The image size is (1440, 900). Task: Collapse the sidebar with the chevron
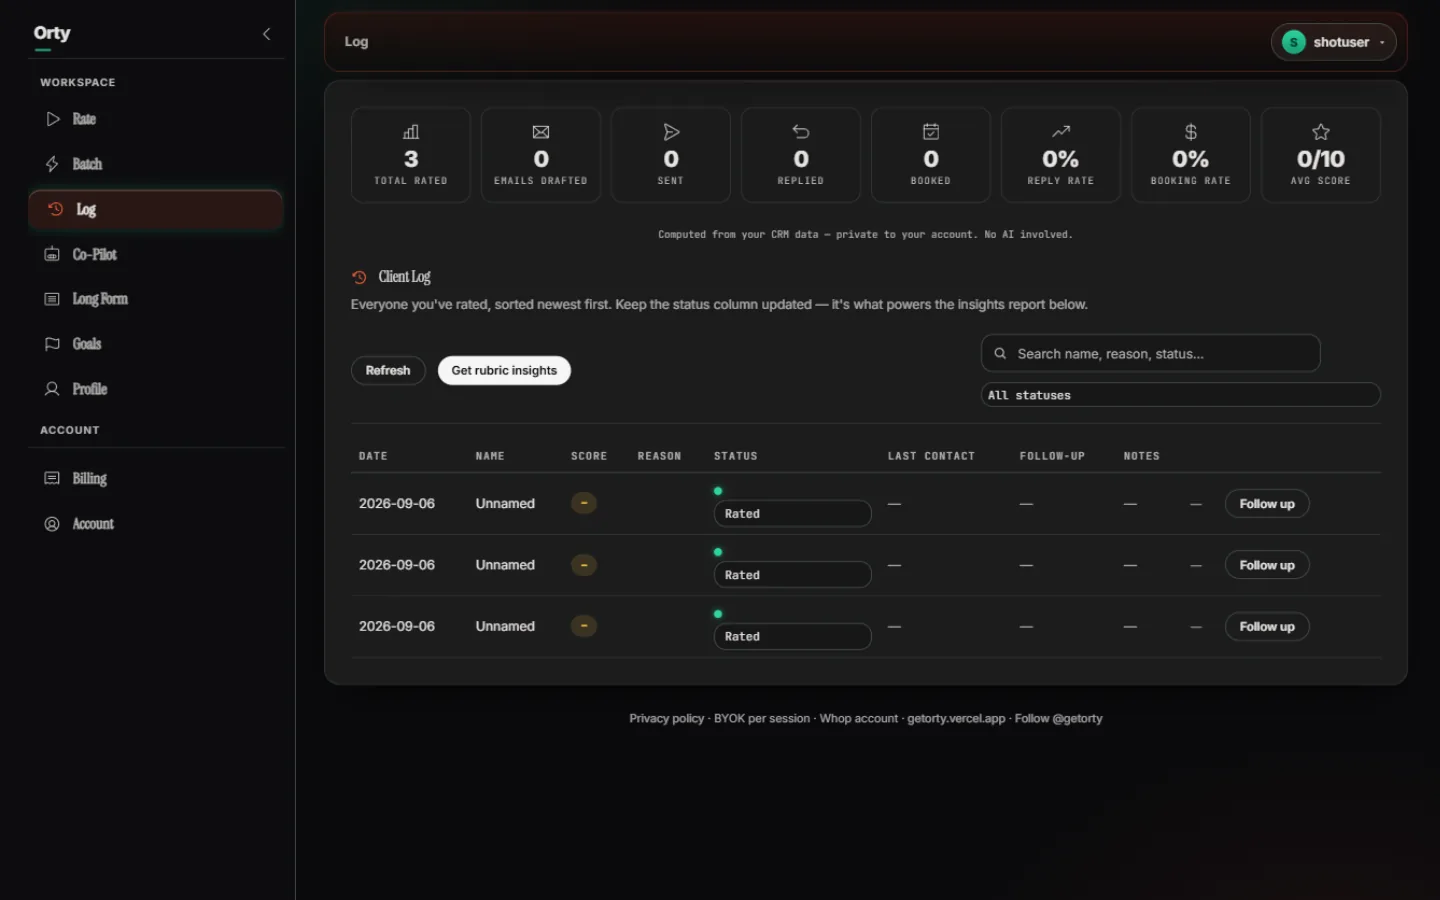pos(266,34)
